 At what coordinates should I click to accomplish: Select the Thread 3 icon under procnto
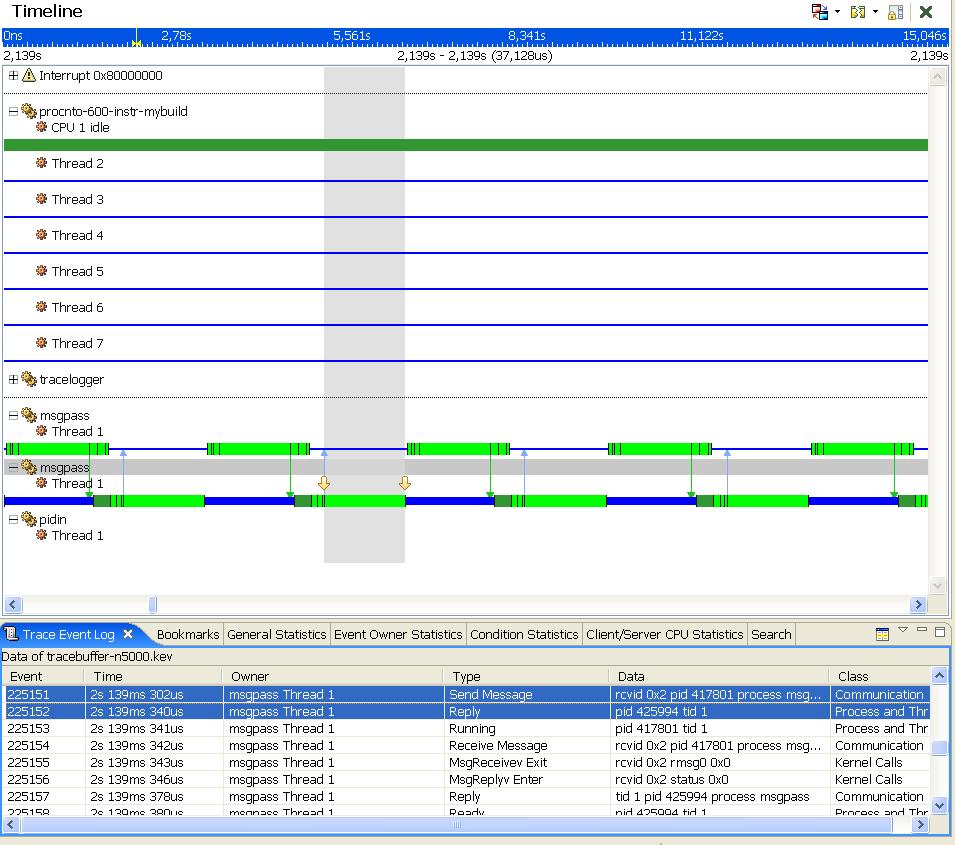[41, 199]
